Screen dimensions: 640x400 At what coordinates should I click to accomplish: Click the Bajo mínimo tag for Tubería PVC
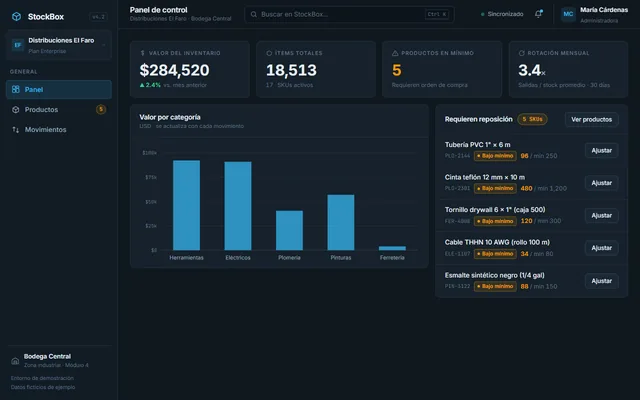(495, 156)
